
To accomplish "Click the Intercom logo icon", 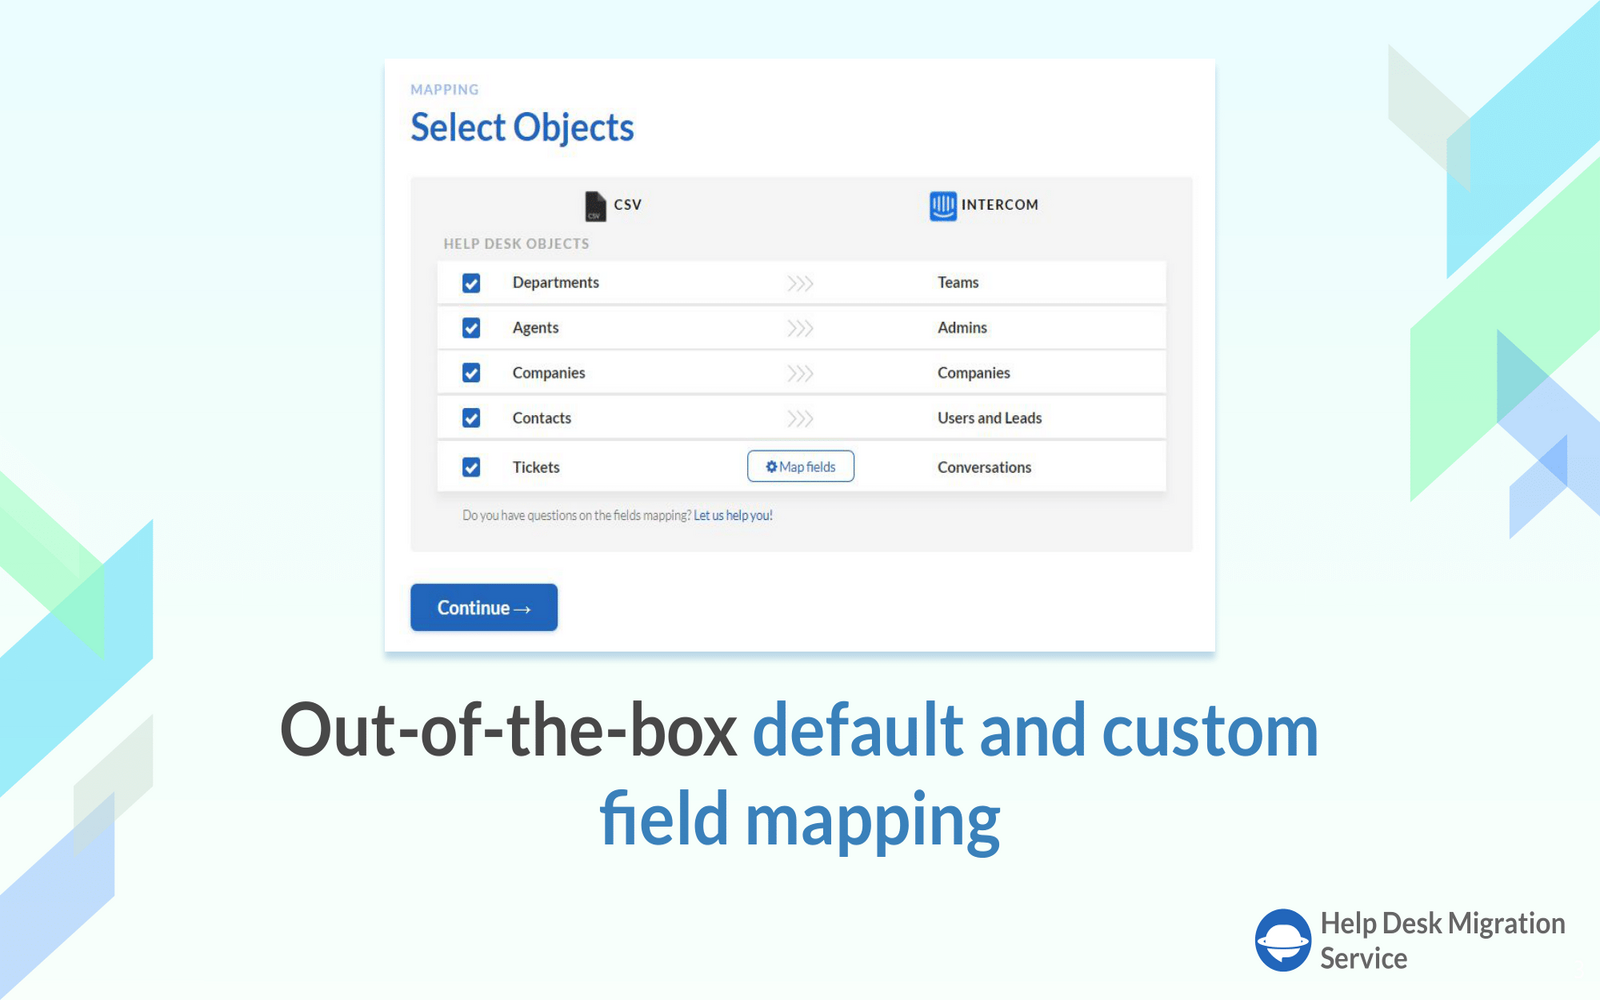I will 942,206.
